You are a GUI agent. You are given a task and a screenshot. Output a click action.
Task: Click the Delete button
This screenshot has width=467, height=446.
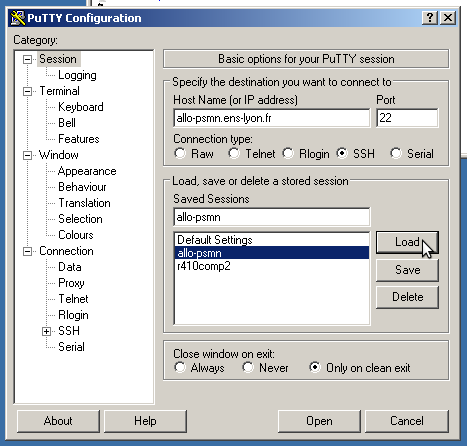407,297
